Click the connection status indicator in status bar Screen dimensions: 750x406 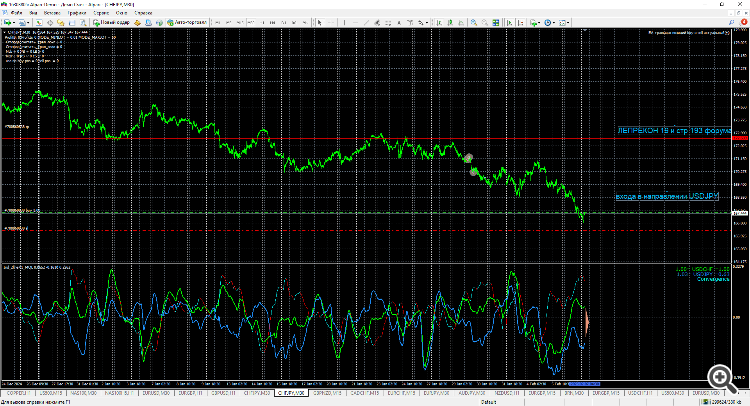pyautogui.click(x=724, y=402)
